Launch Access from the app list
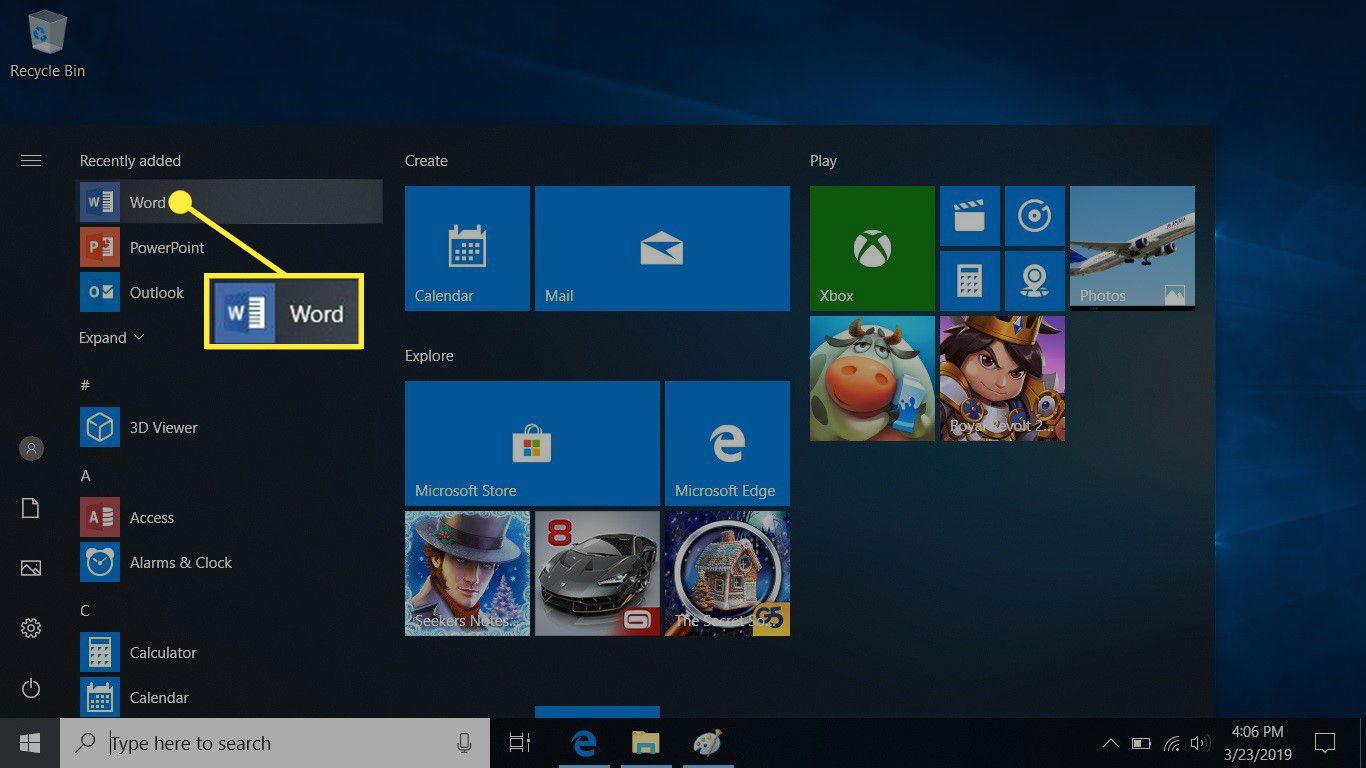Screen dimensions: 1366x768 click(230, 517)
